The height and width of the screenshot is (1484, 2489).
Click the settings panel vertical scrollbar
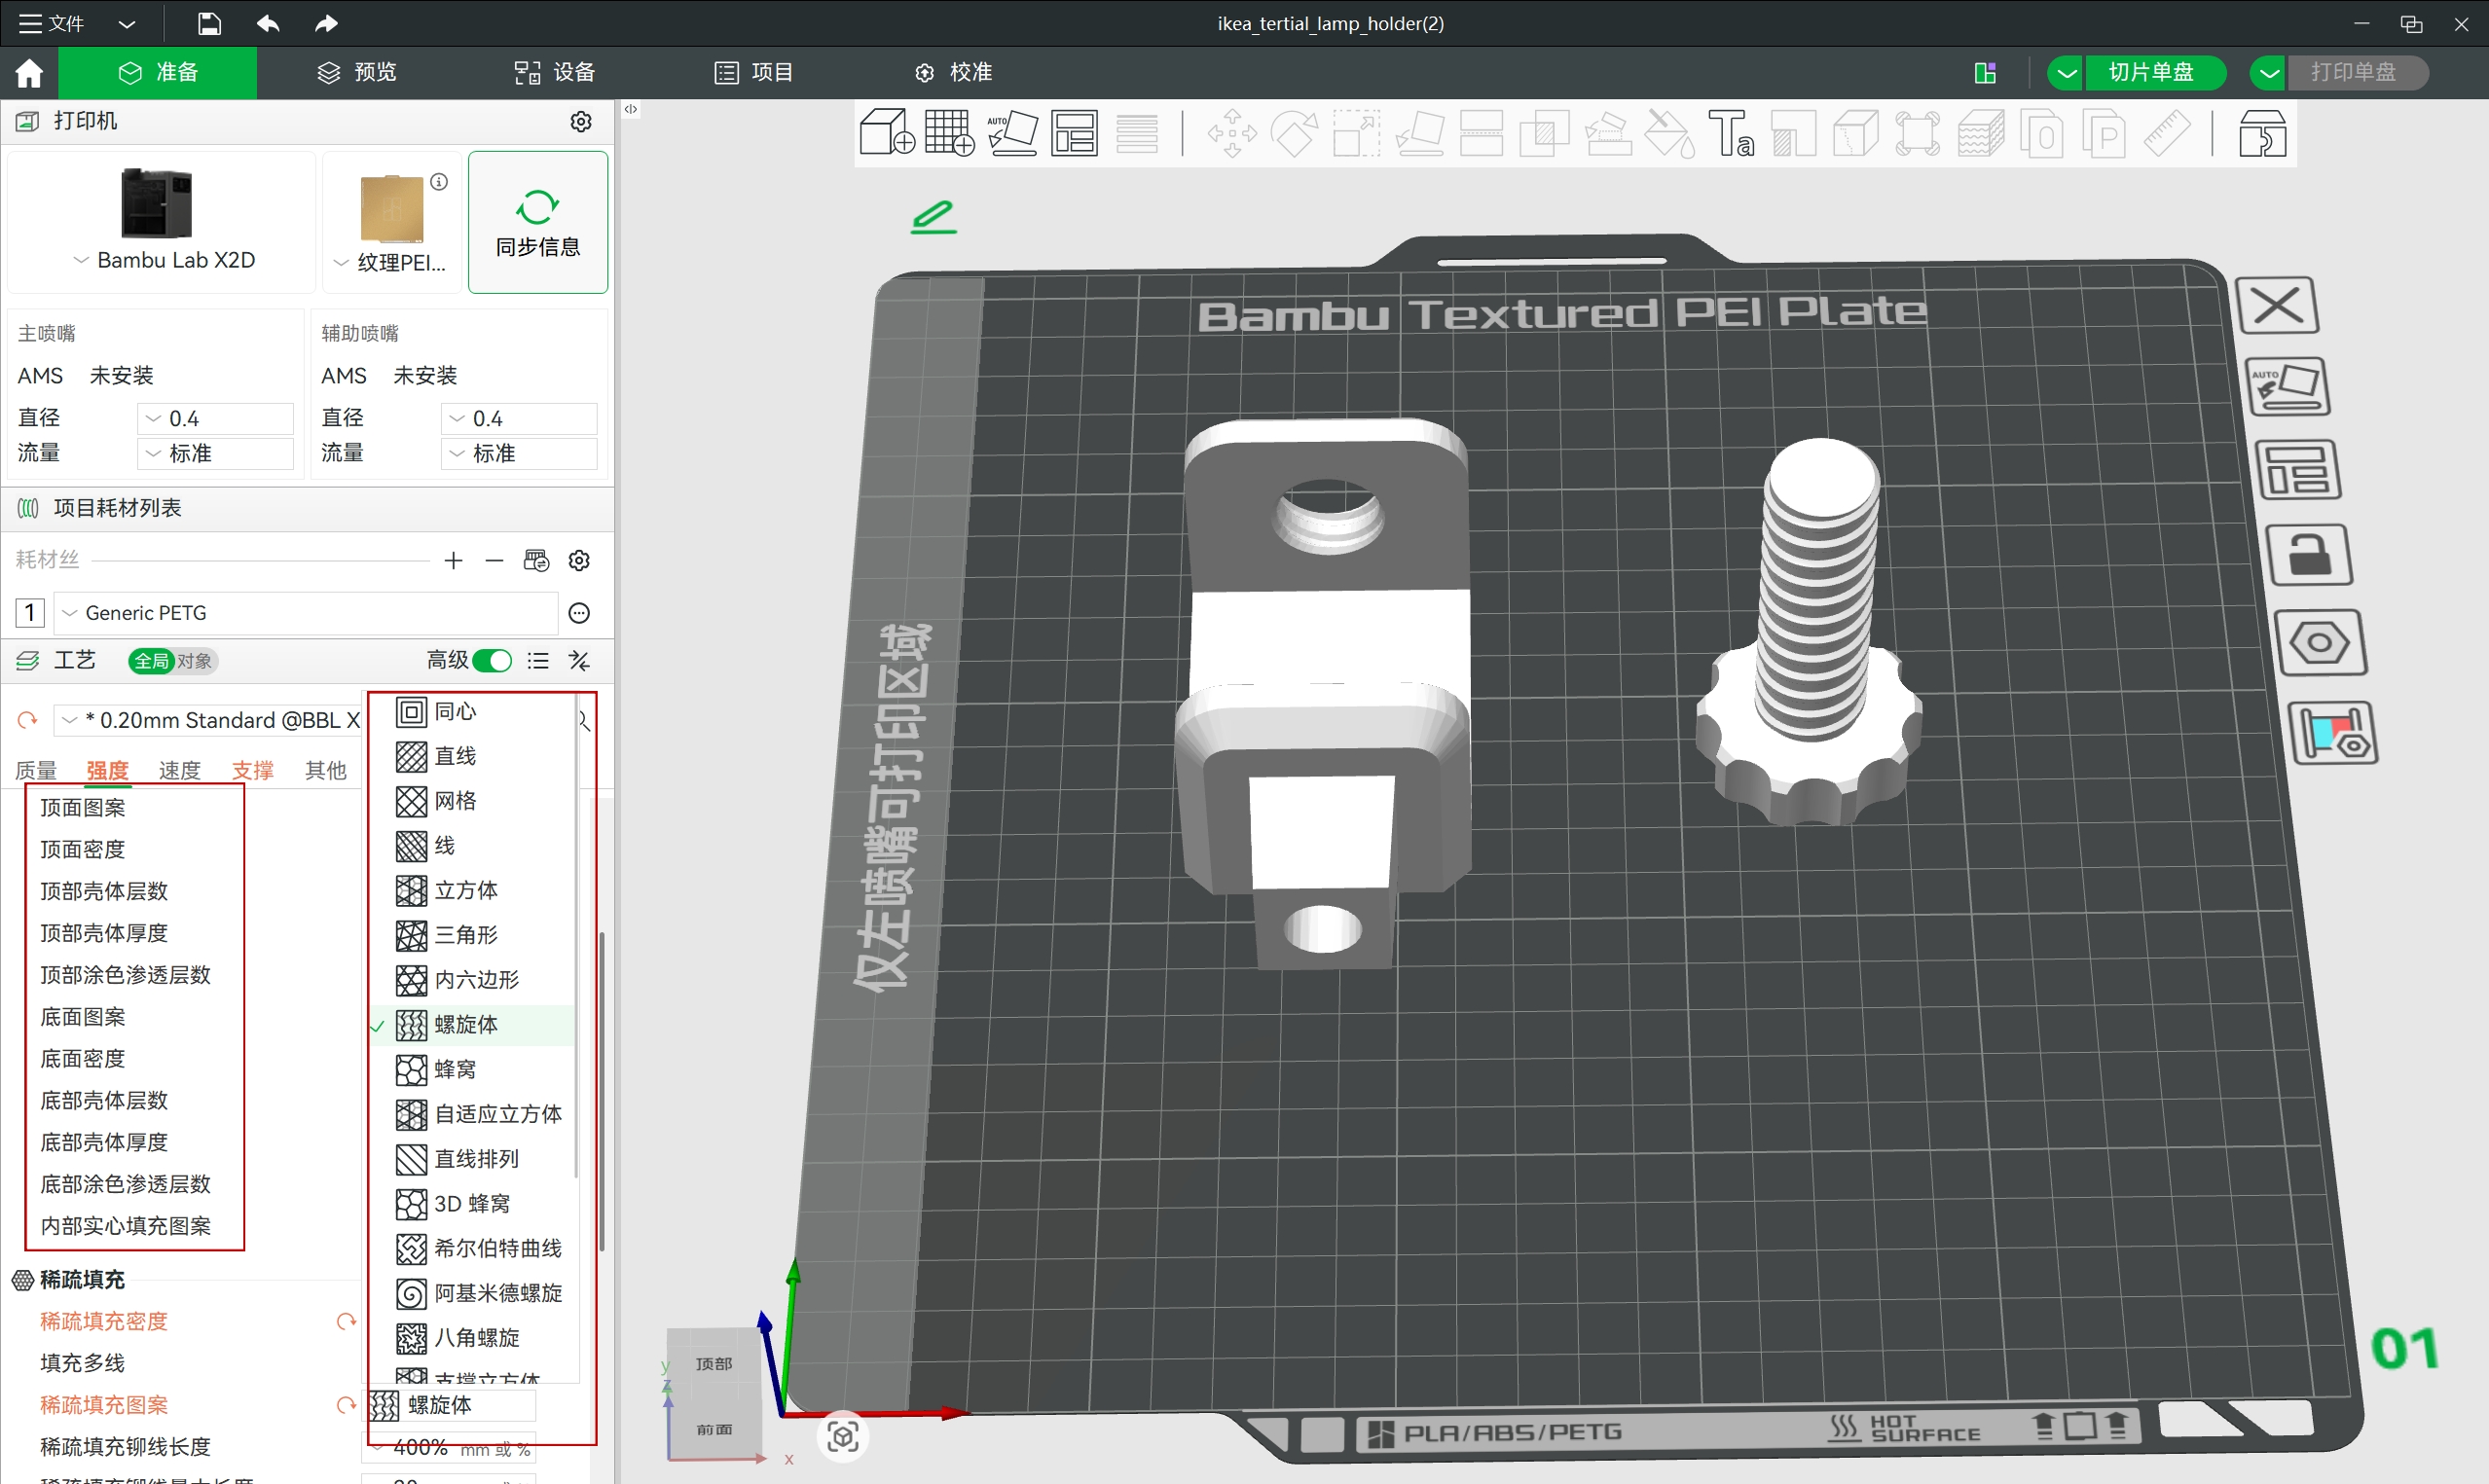pyautogui.click(x=602, y=1091)
